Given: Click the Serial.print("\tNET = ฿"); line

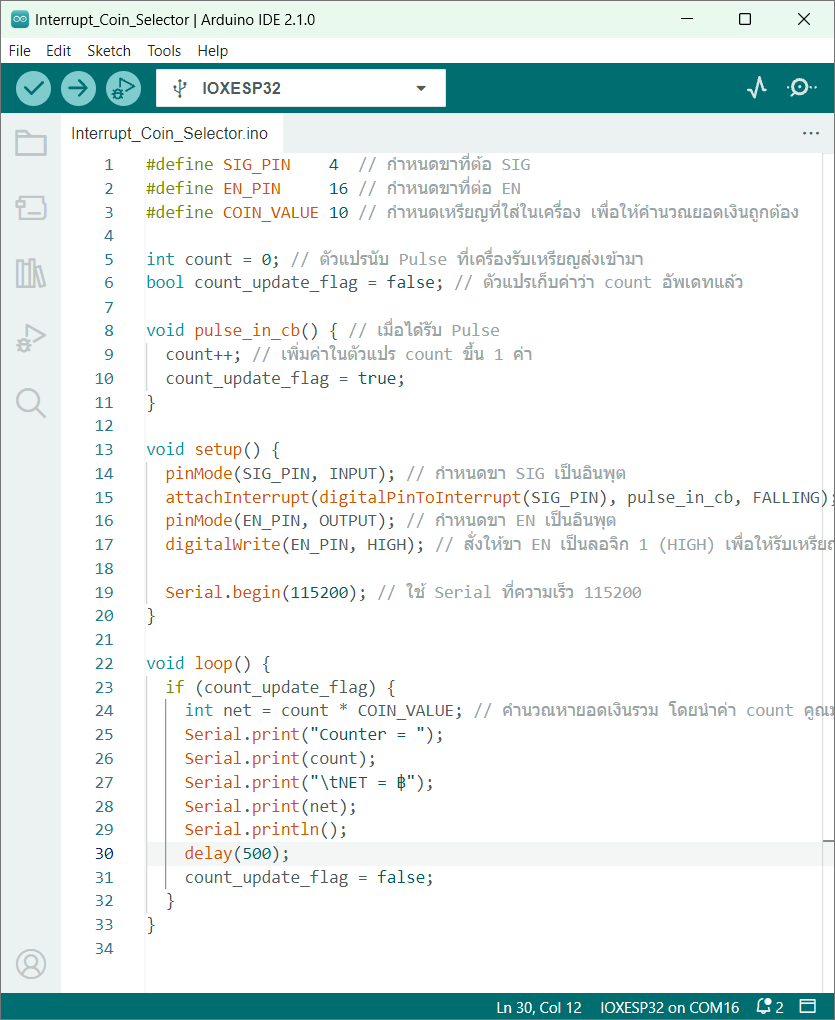Looking at the screenshot, I should tap(309, 783).
